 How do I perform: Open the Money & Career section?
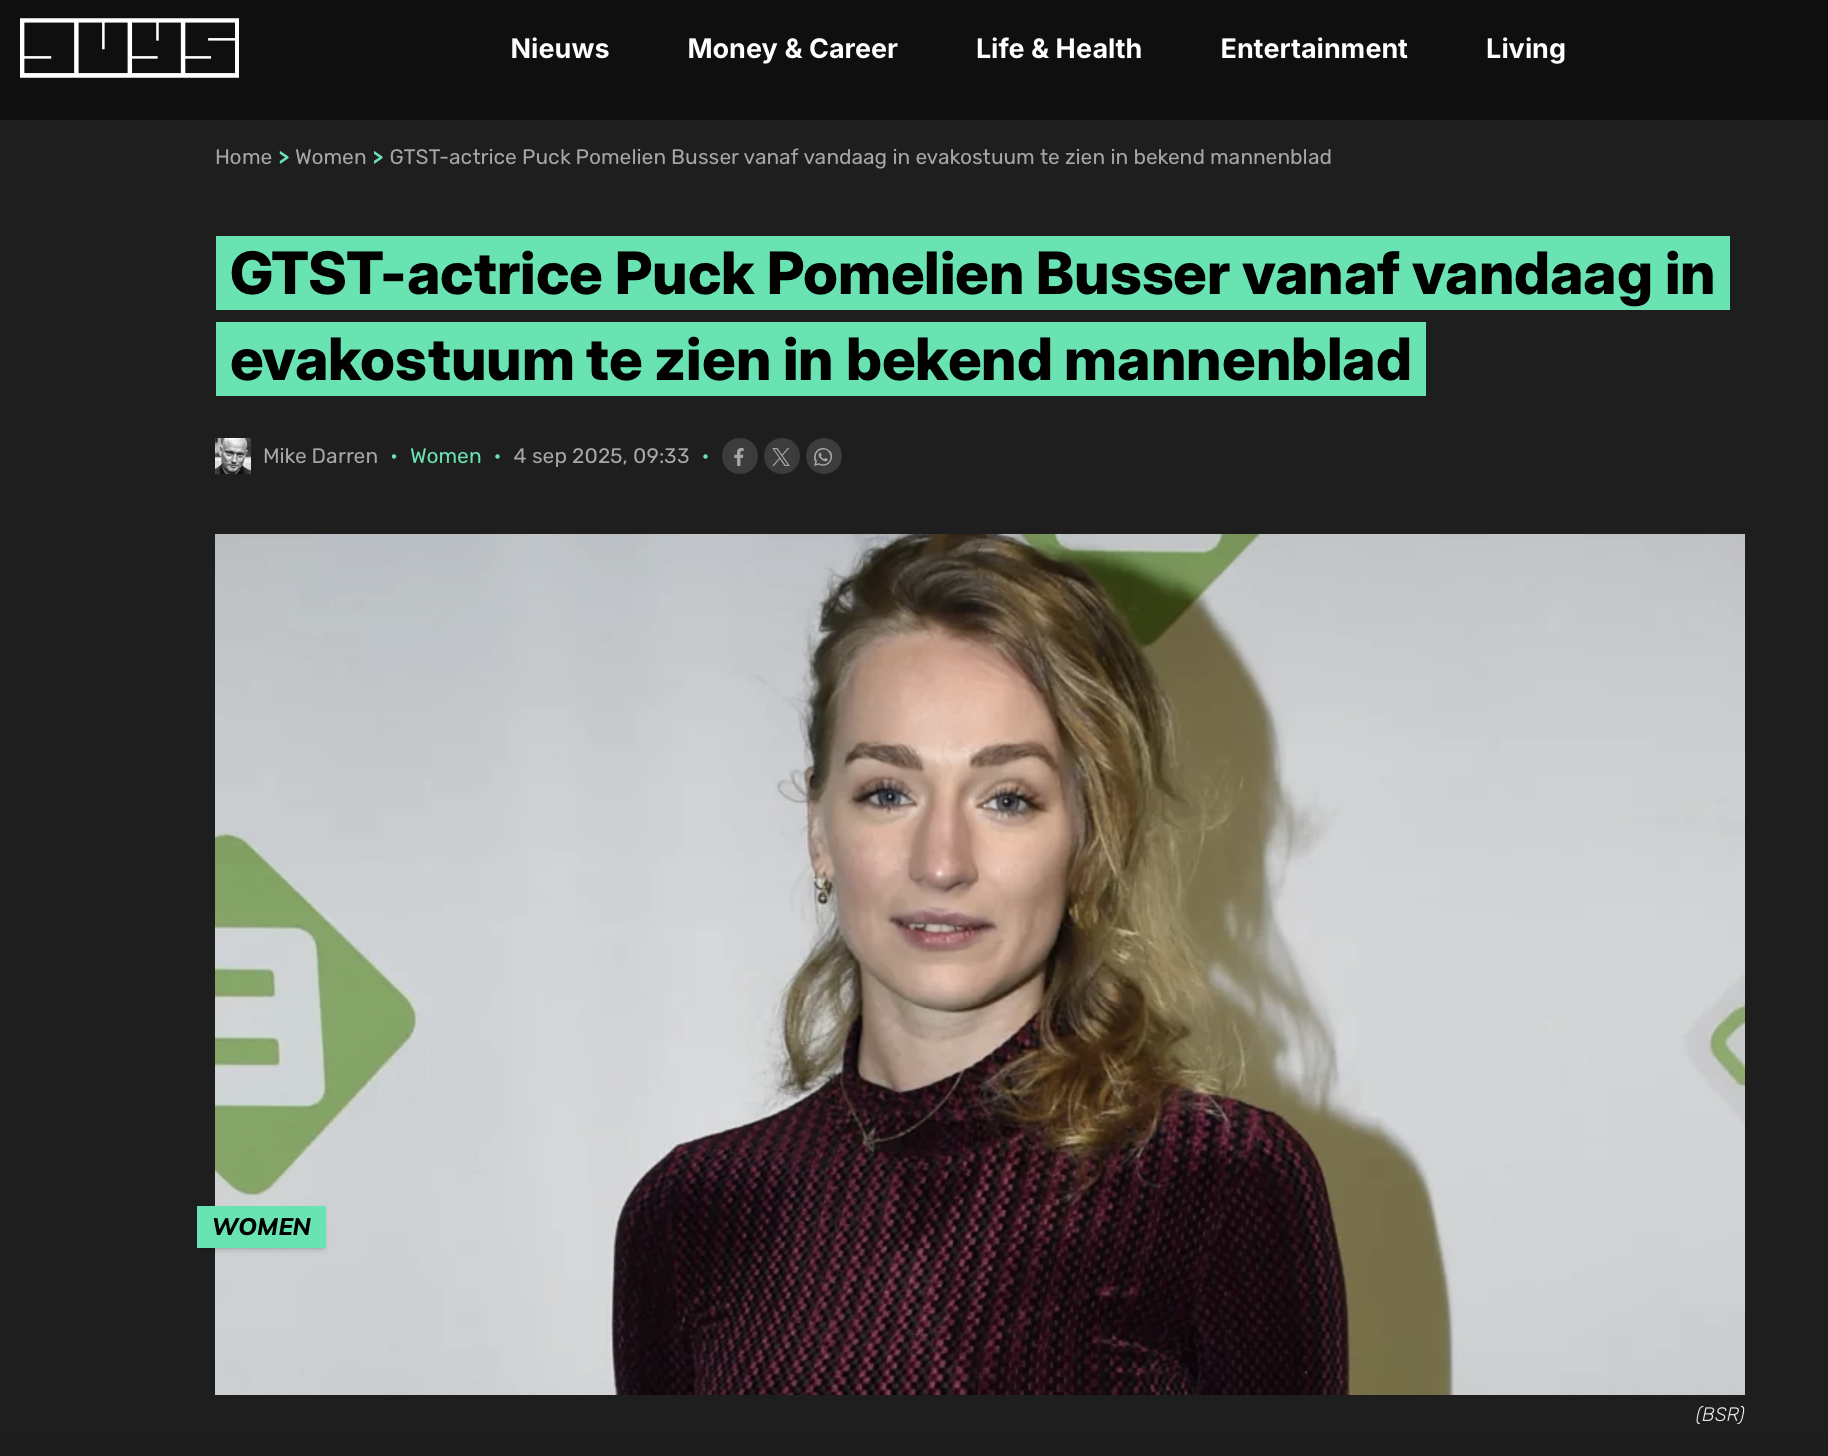click(792, 49)
